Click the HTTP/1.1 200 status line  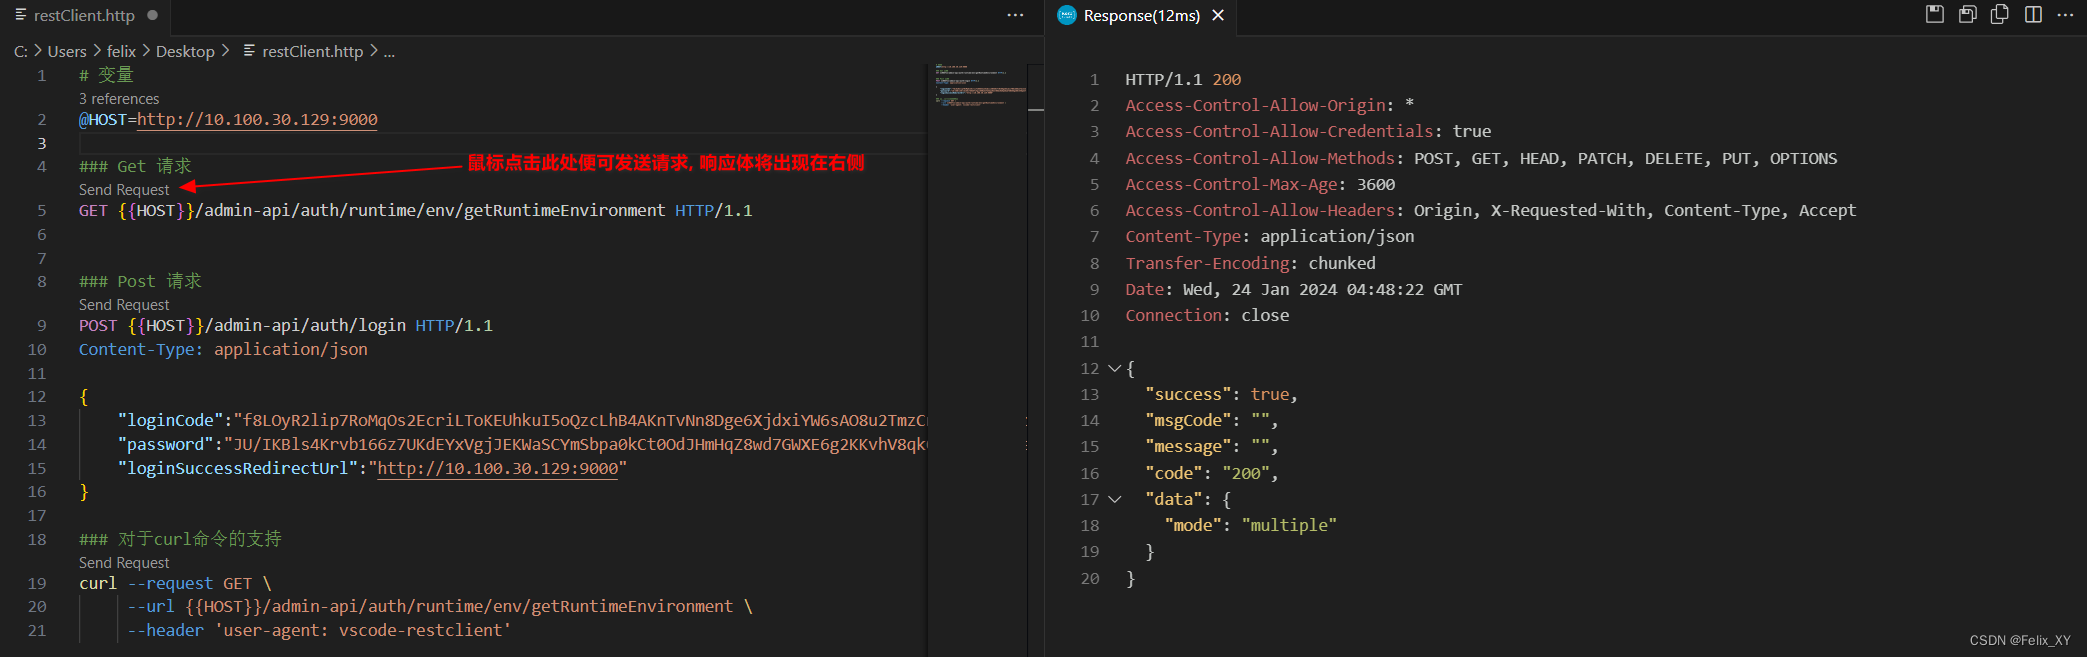[1183, 79]
